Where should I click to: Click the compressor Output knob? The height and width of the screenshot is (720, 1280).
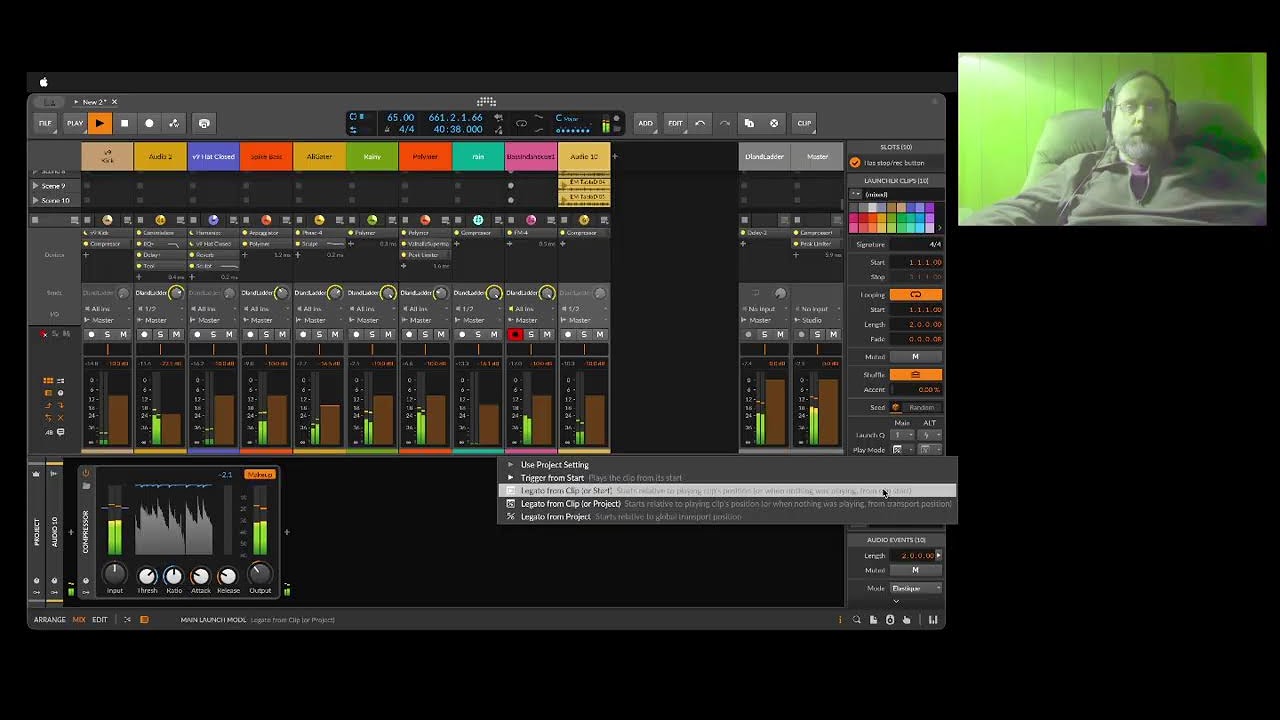coord(260,573)
